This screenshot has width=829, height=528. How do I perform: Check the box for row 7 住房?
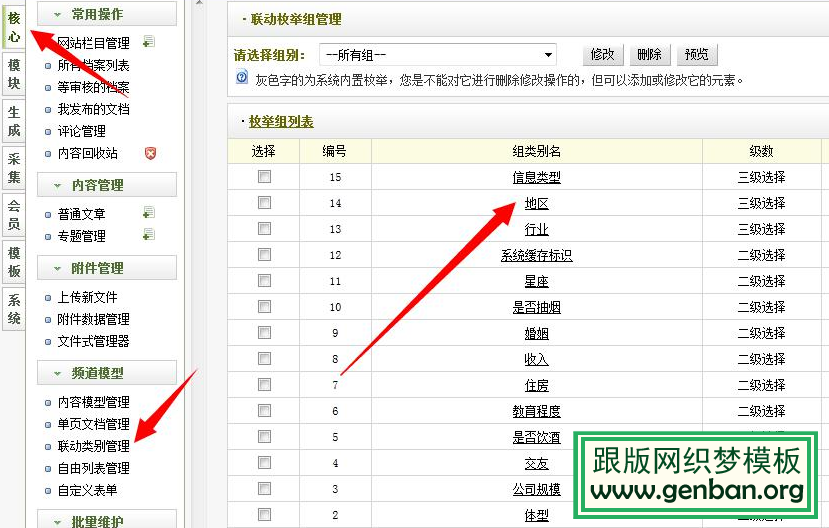264,385
